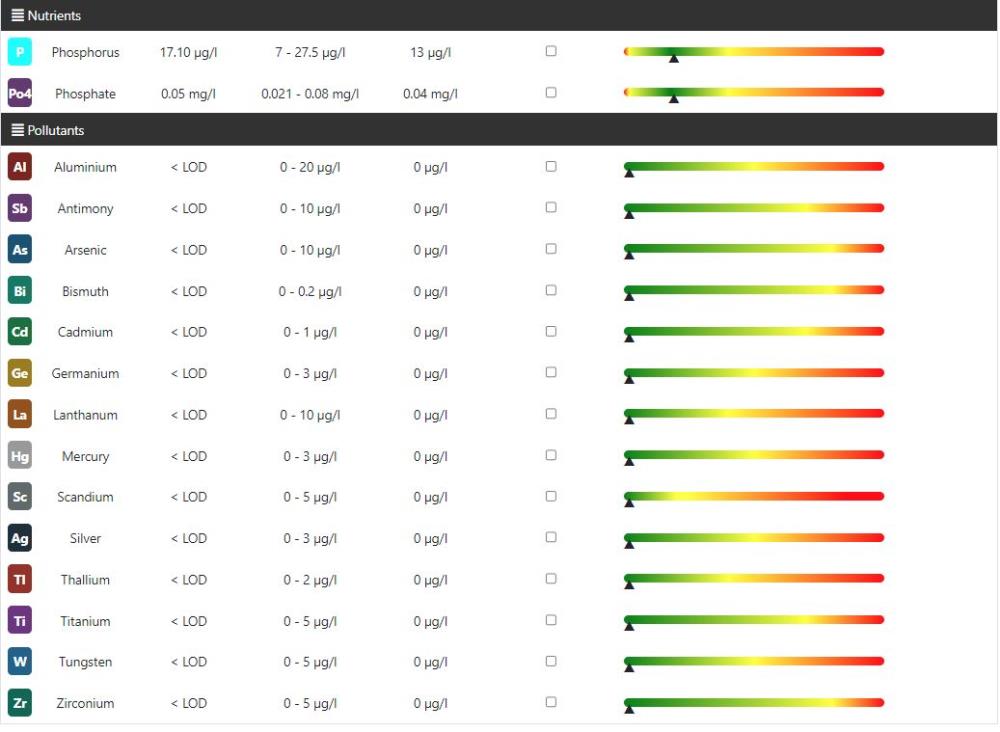Click the Zirconium element badge
The width and height of the screenshot is (1000, 732).
click(19, 702)
